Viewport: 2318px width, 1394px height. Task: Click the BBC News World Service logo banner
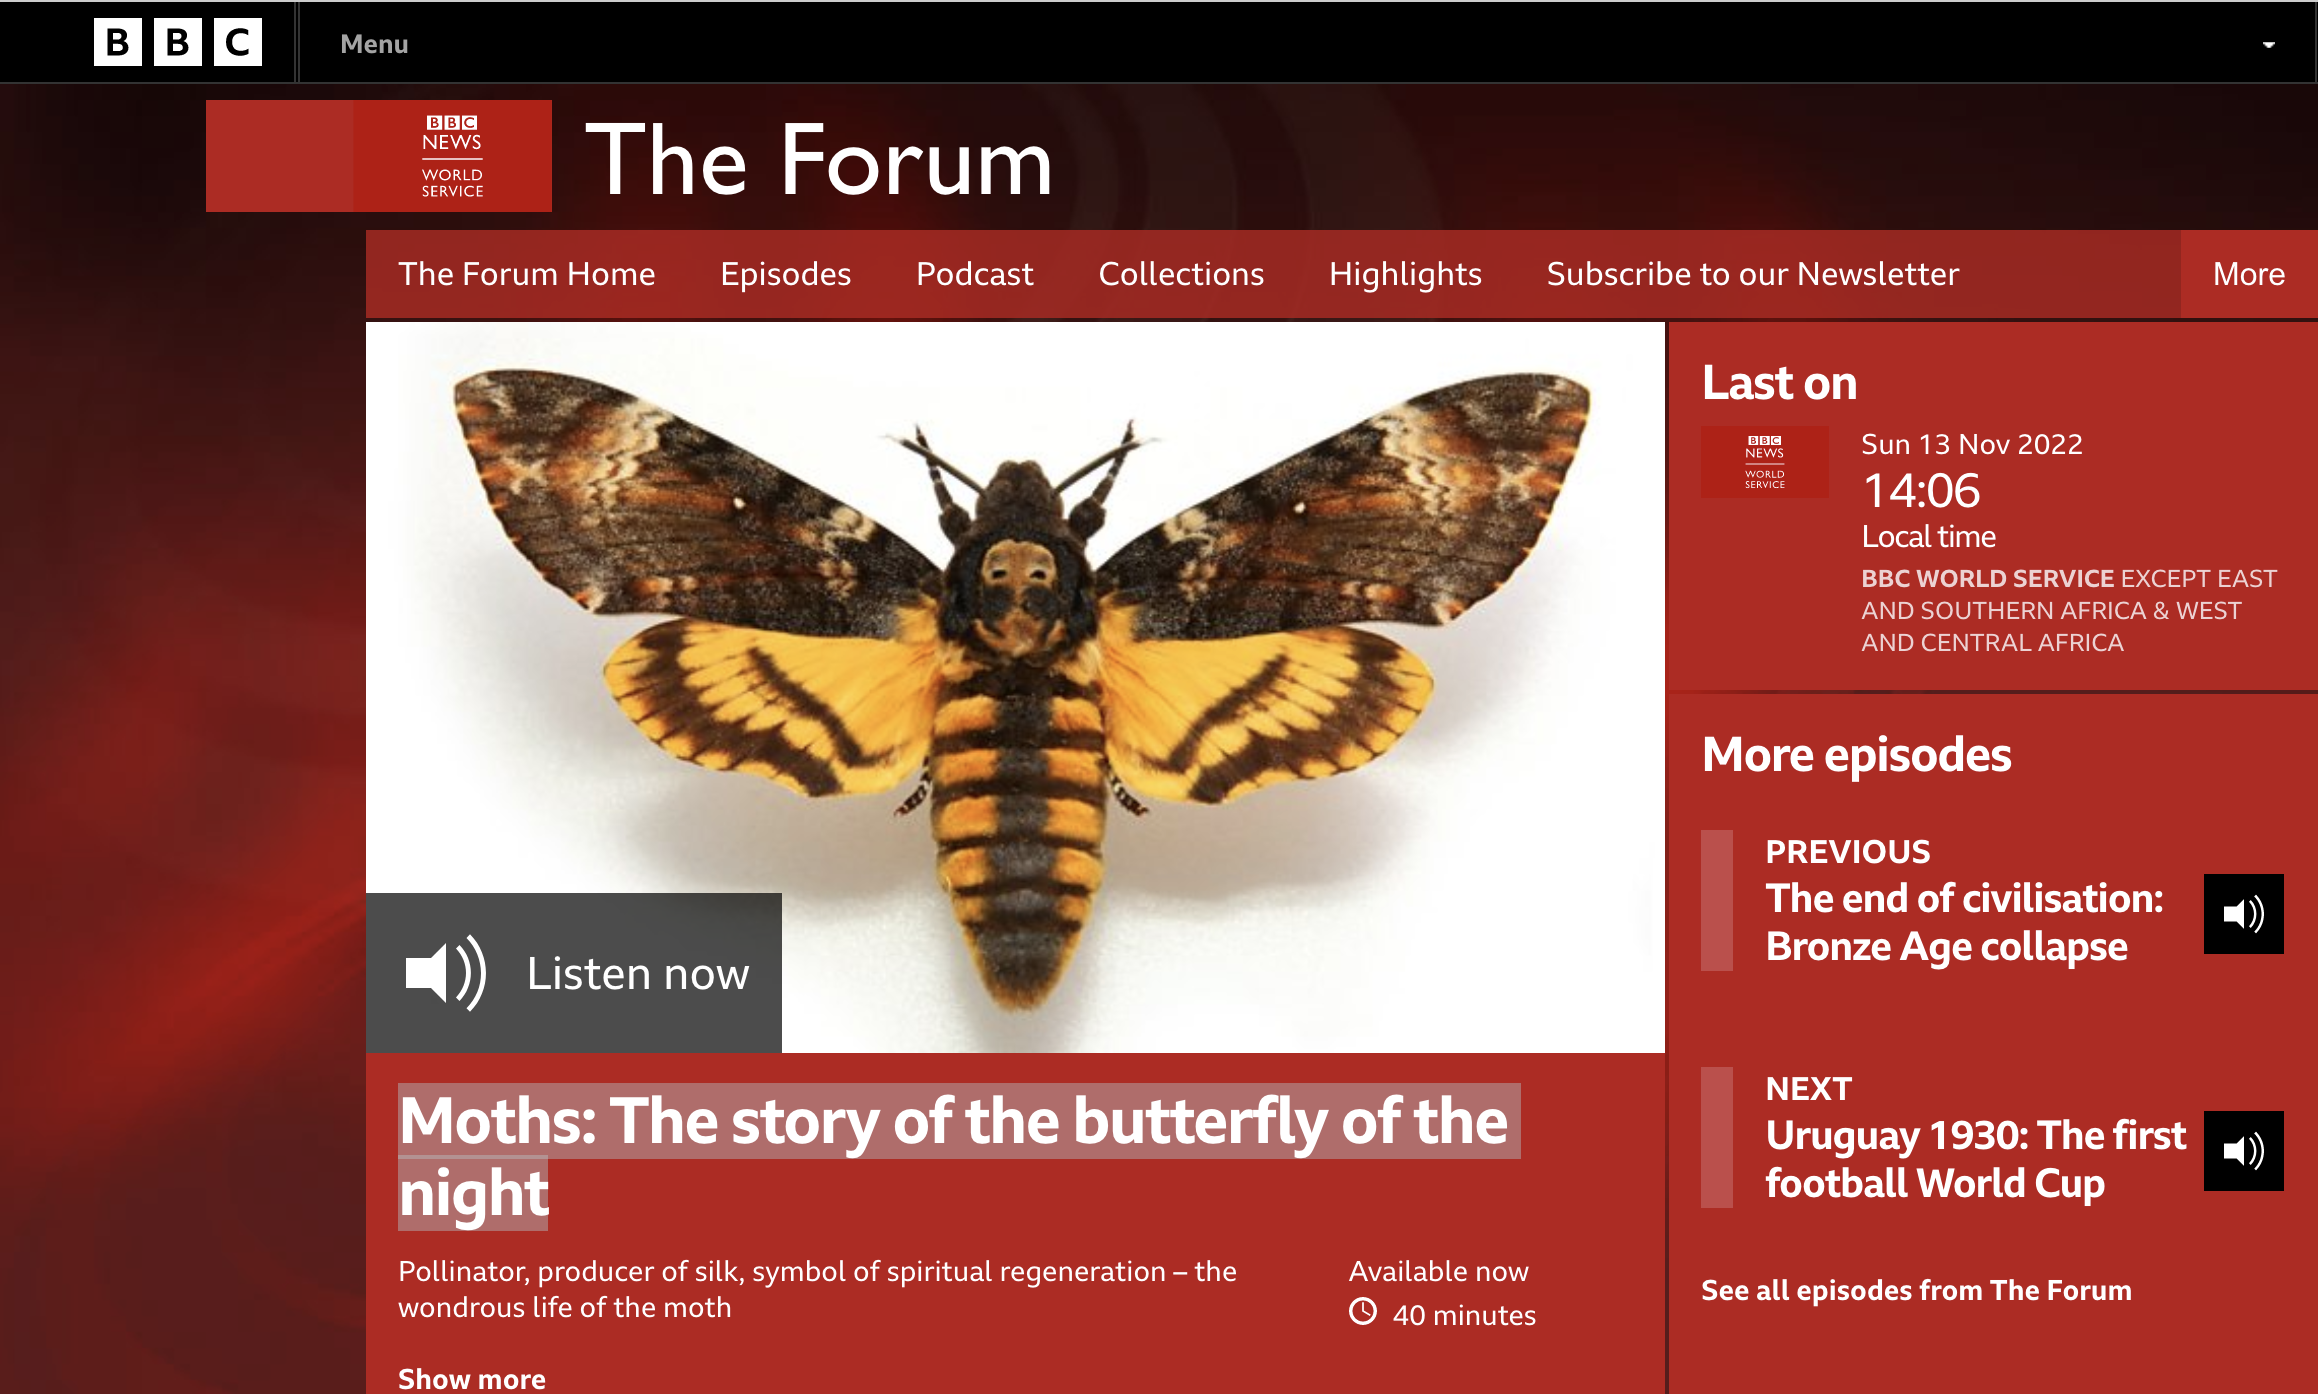tap(379, 156)
